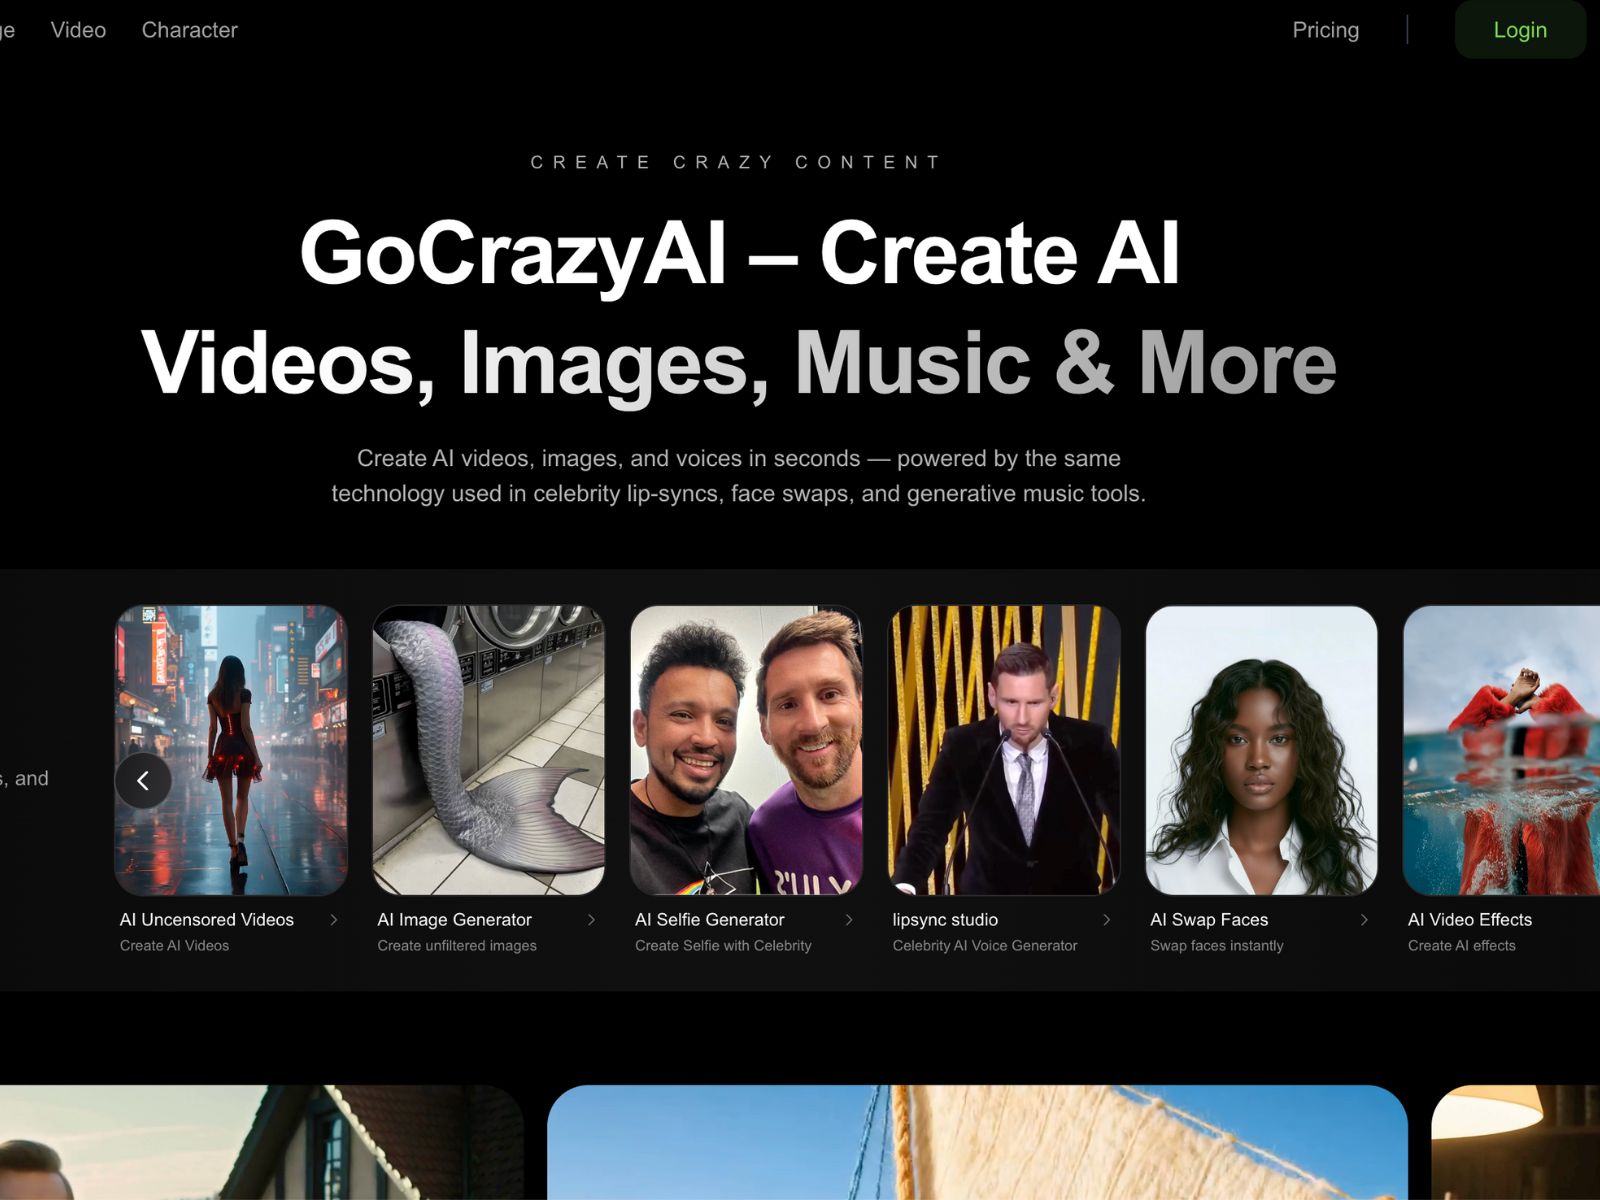Select the two-men selfie thumbnail
Screen dimensions: 1600x1200
(746, 749)
